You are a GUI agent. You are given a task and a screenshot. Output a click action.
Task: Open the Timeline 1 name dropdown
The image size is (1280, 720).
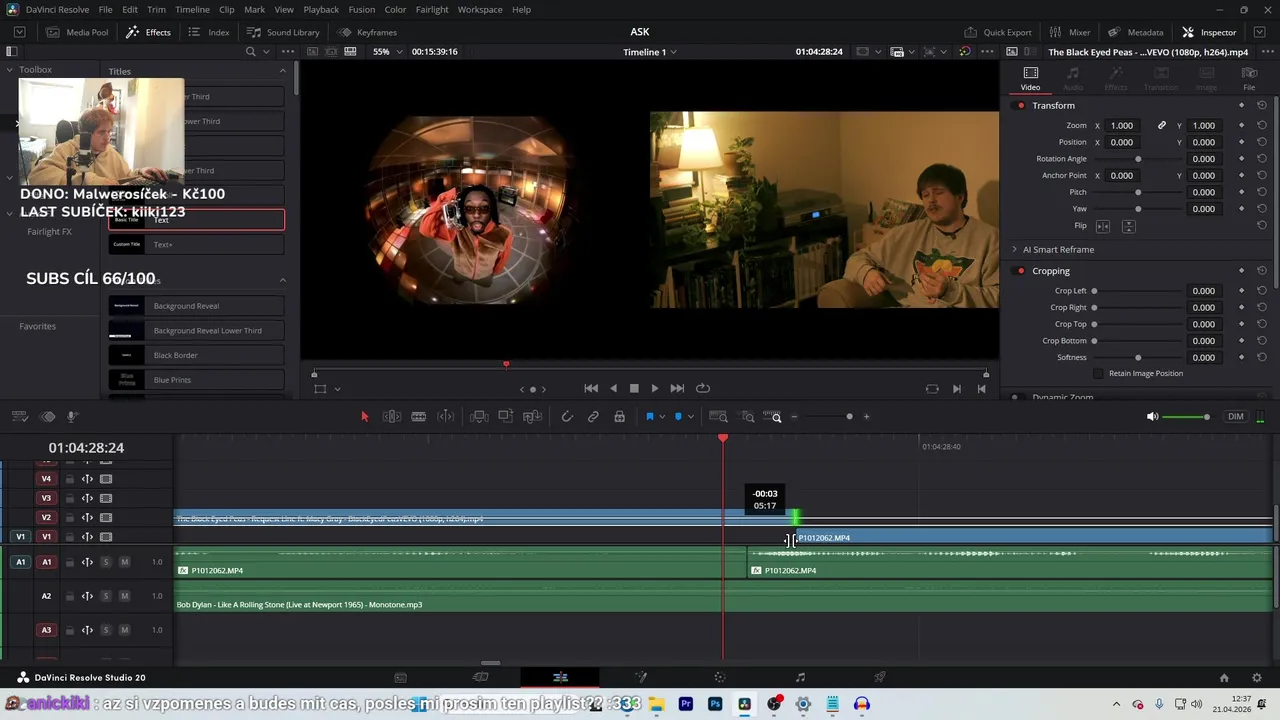point(650,52)
